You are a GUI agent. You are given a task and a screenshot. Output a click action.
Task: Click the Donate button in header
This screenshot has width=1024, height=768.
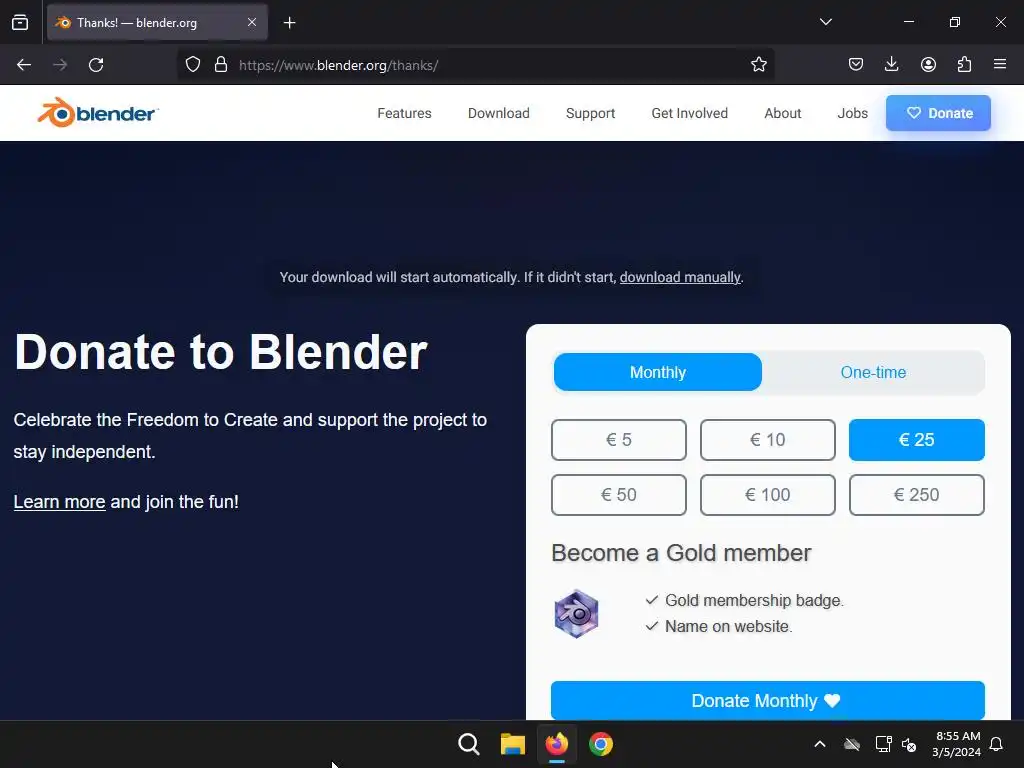click(x=938, y=113)
